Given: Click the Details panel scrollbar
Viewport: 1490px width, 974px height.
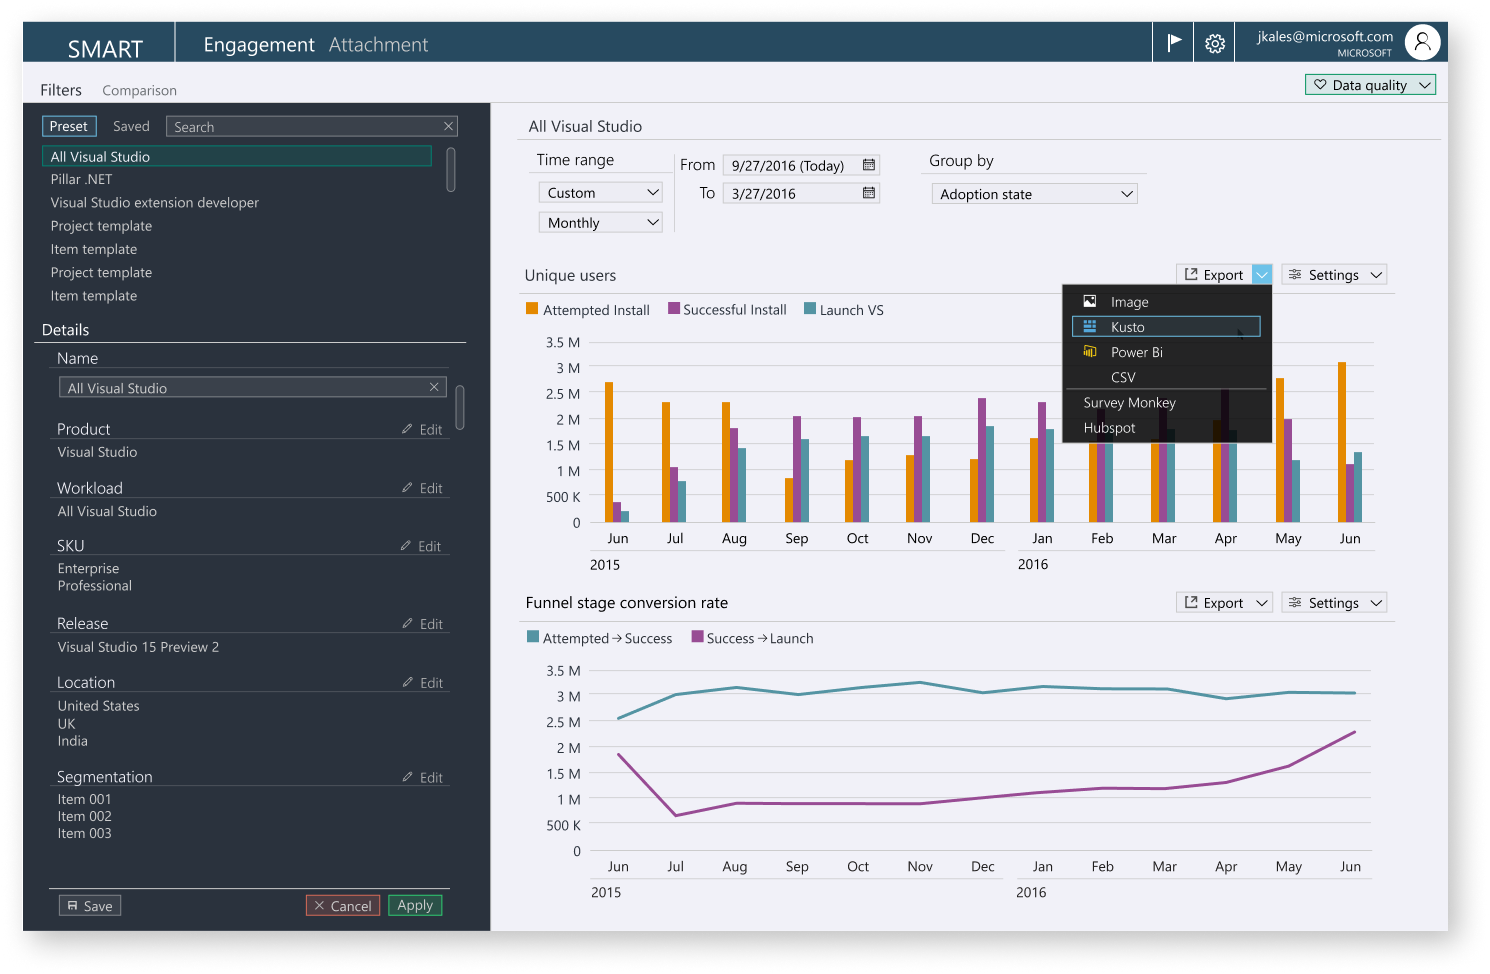Looking at the screenshot, I should 460,407.
